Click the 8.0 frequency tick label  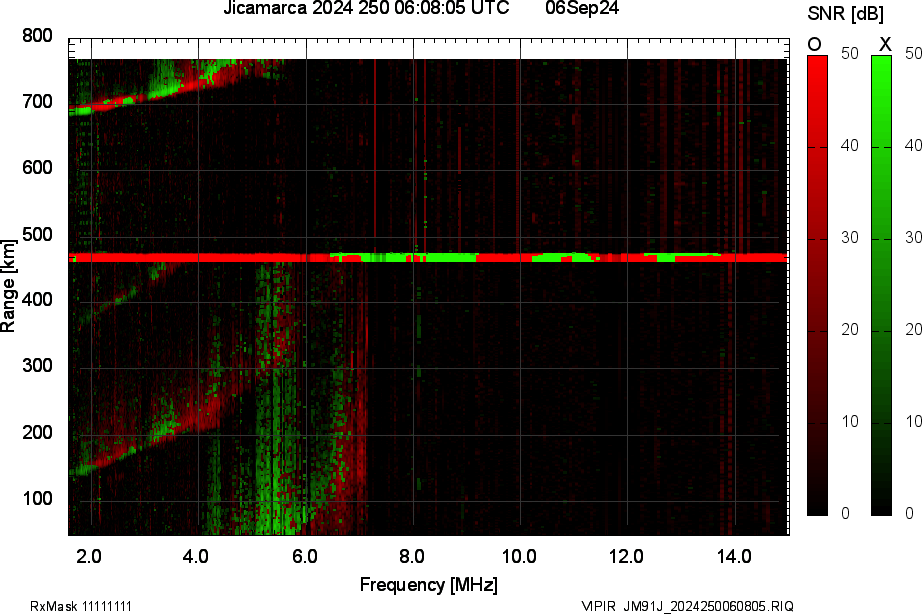[x=412, y=556]
